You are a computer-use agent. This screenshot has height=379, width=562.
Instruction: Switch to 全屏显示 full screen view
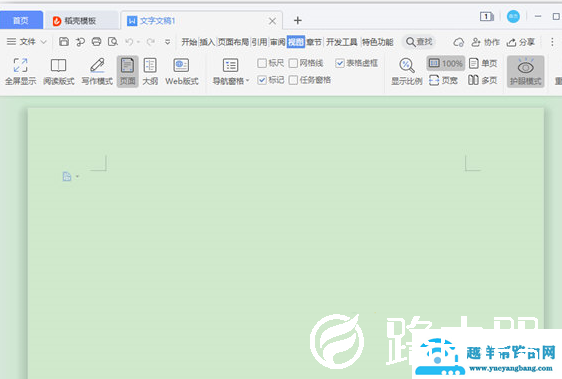(20, 72)
